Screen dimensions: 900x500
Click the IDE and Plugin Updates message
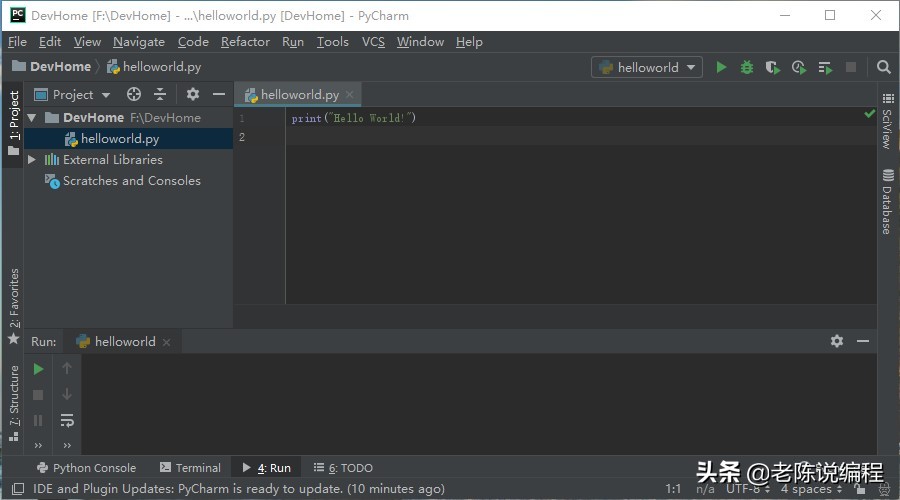point(238,489)
